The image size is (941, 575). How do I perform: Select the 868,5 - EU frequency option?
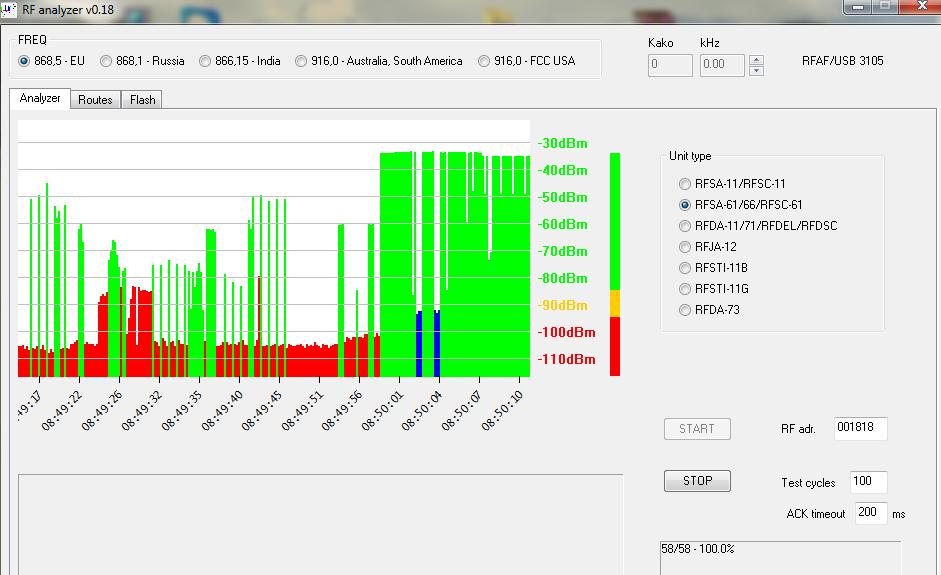(51, 61)
